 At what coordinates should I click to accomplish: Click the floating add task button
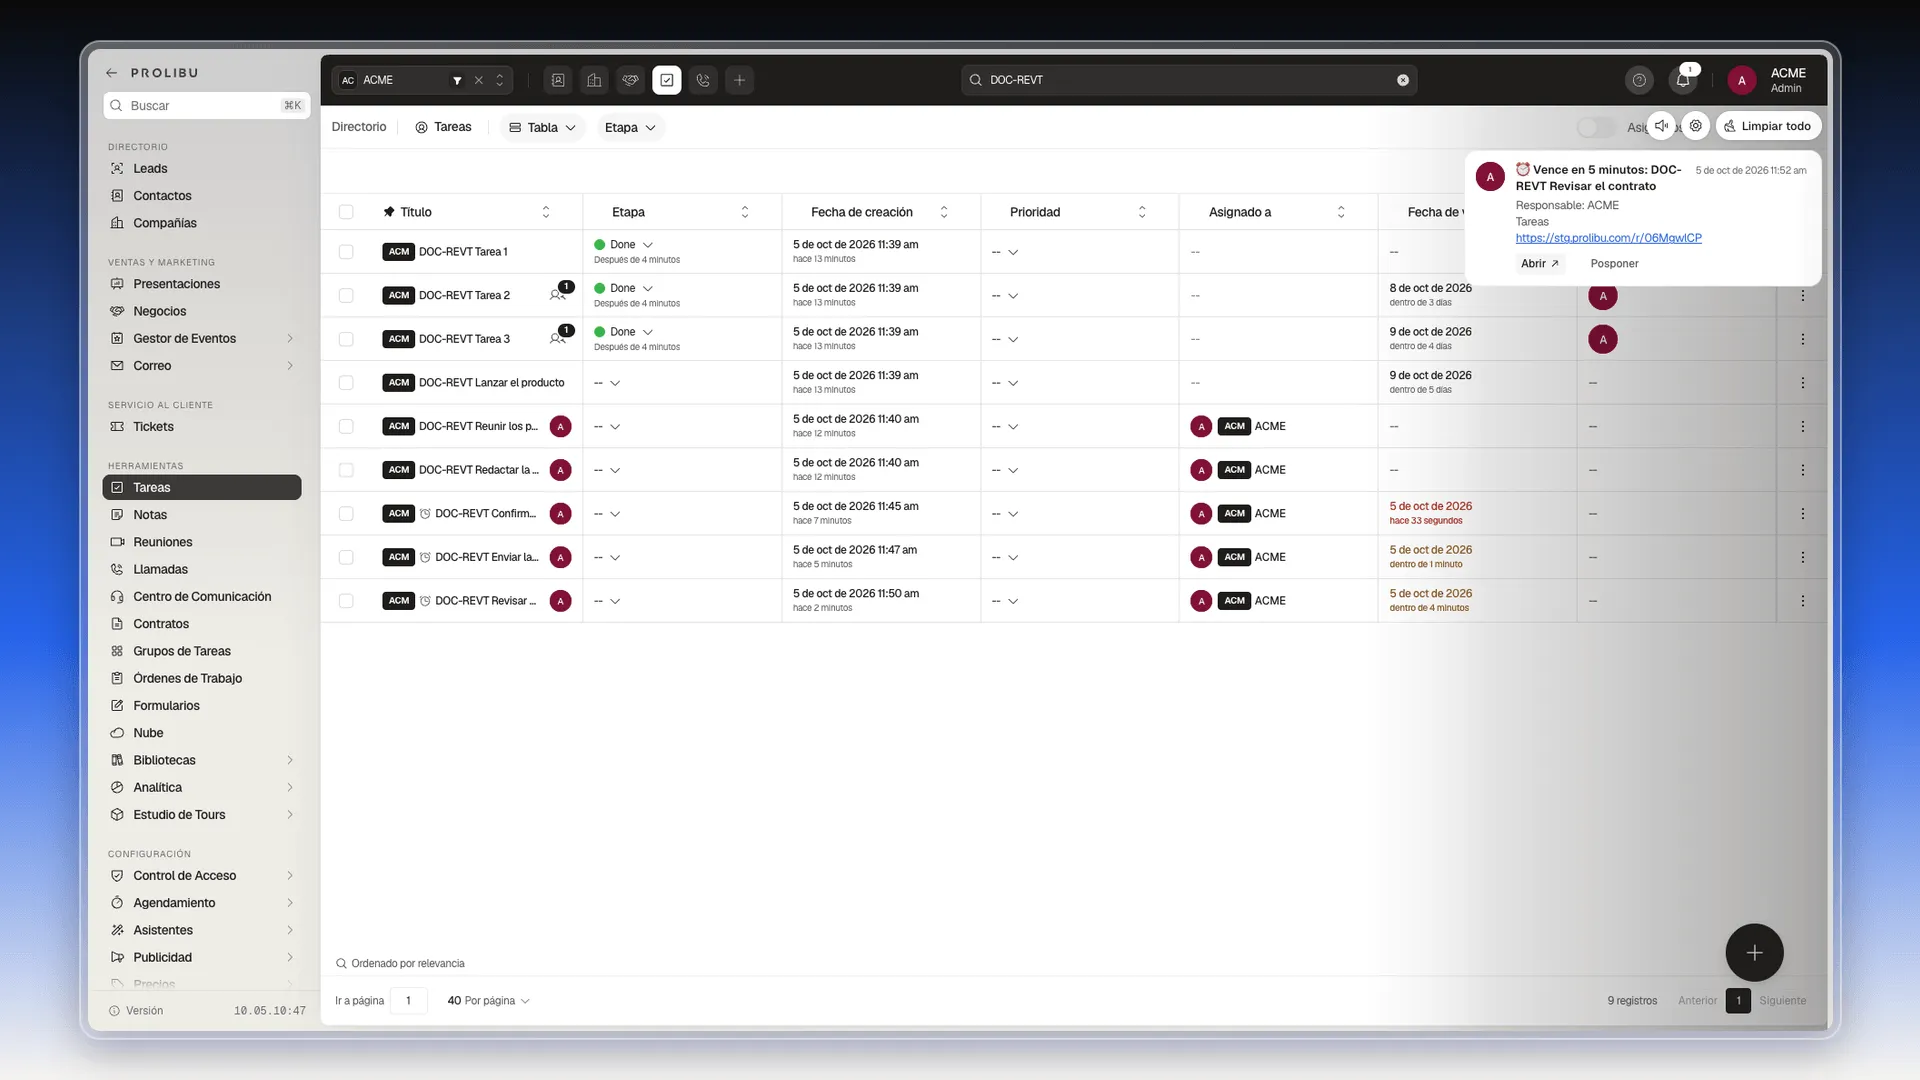pos(1754,953)
